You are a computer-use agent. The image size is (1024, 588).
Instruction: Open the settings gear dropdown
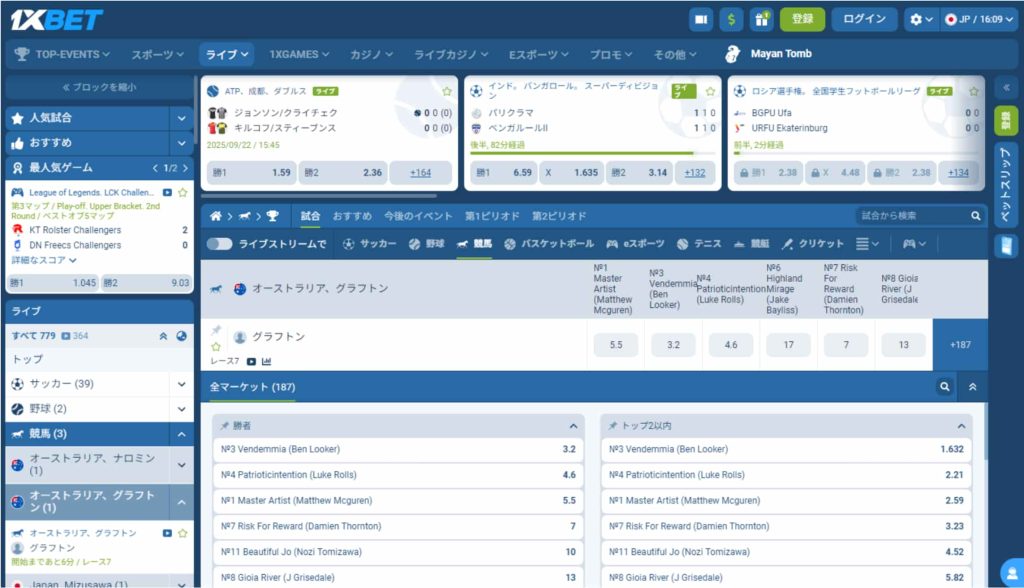921,20
